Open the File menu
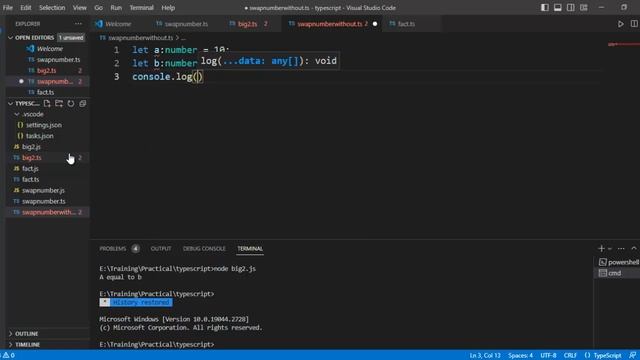The width and height of the screenshot is (640, 360). coord(8,7)
